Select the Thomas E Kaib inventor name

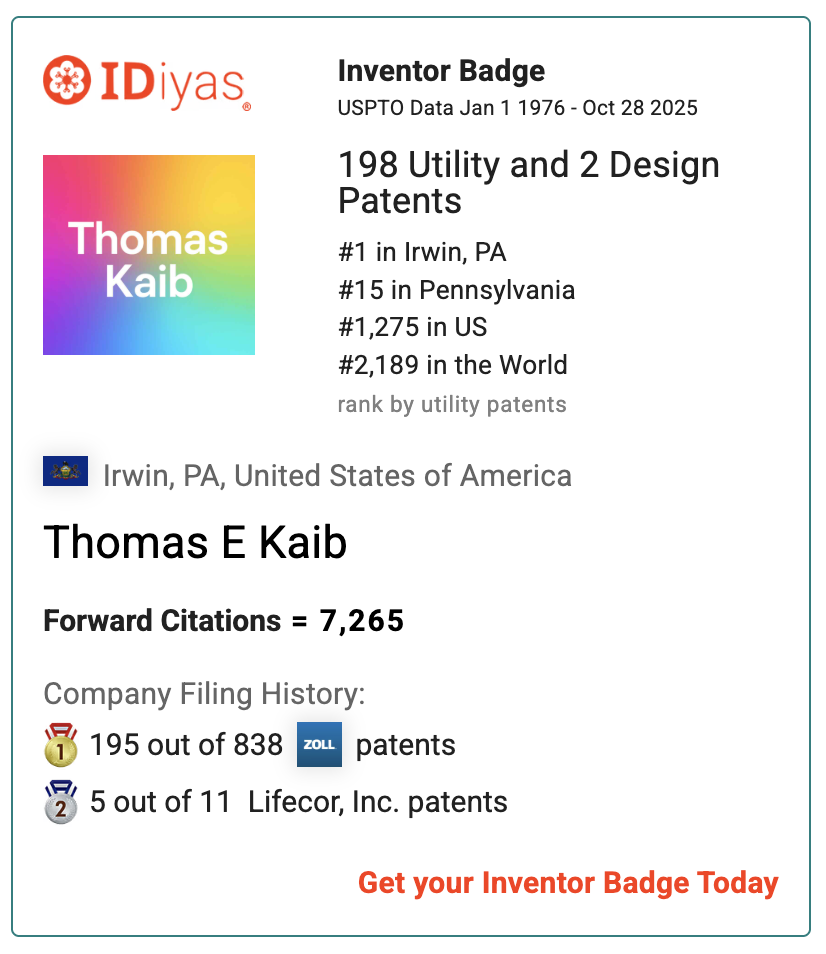click(x=195, y=542)
